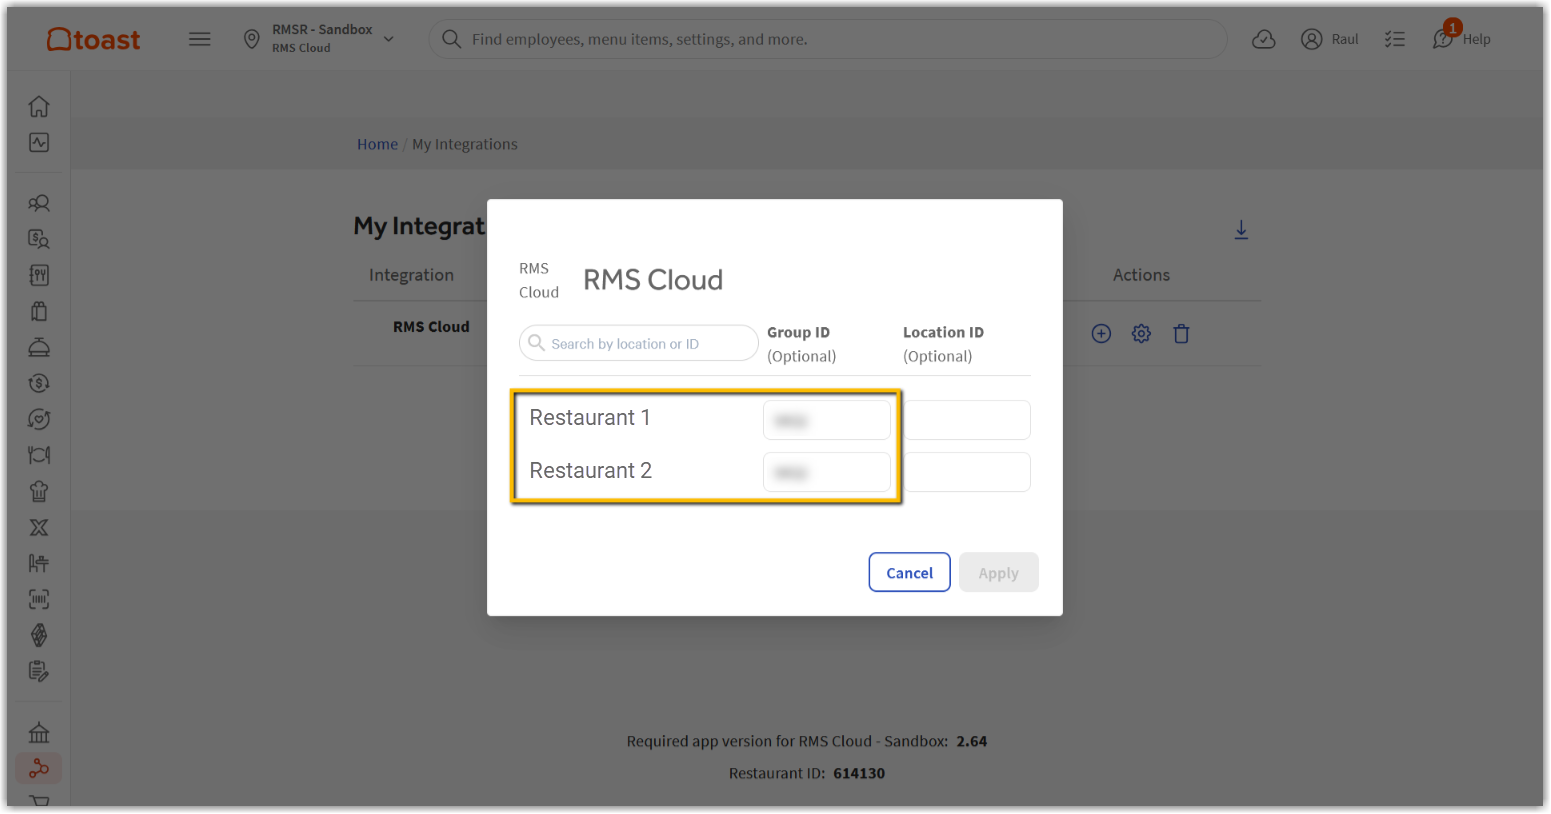Open the chef hat kitchen sidebar icon

point(39,491)
